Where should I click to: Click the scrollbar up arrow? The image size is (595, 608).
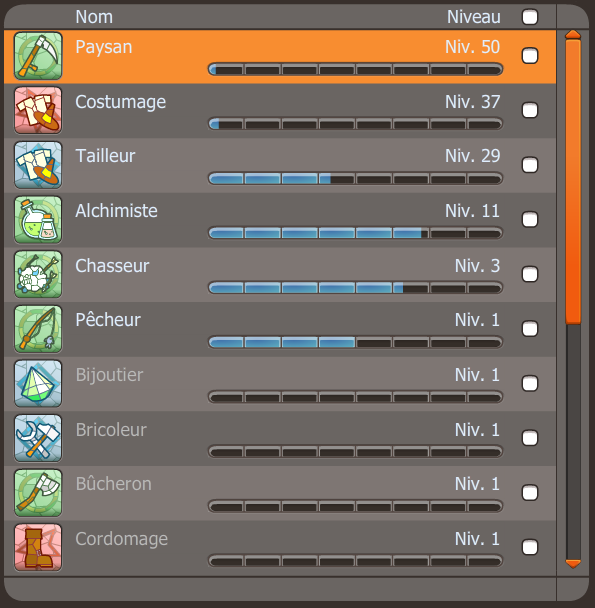(x=573, y=35)
